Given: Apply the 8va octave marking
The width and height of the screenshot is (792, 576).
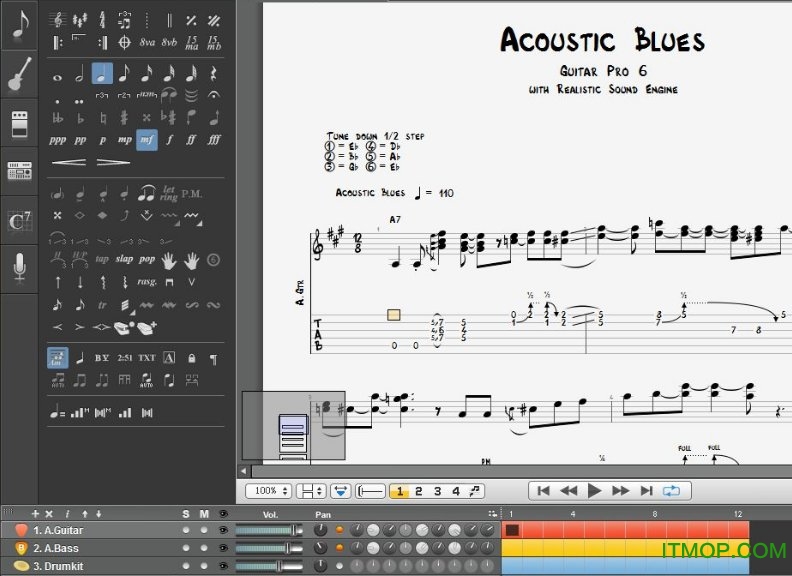Looking at the screenshot, I should click(x=147, y=42).
